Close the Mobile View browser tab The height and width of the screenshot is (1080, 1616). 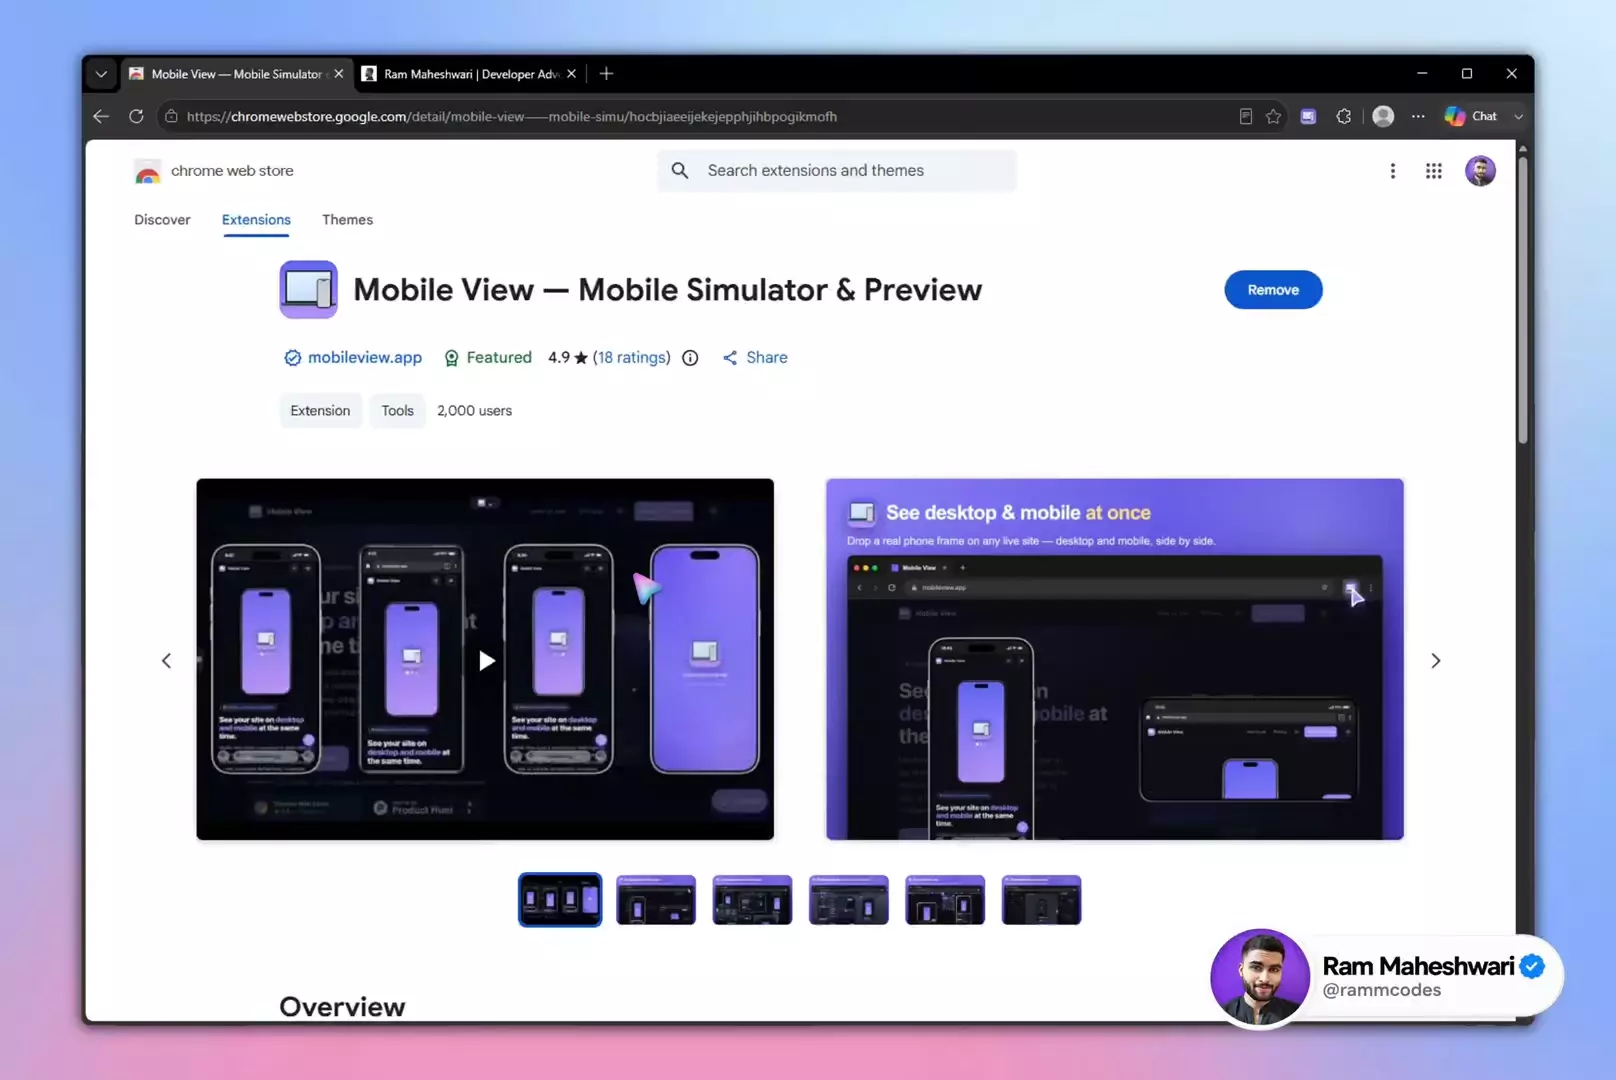pyautogui.click(x=339, y=74)
